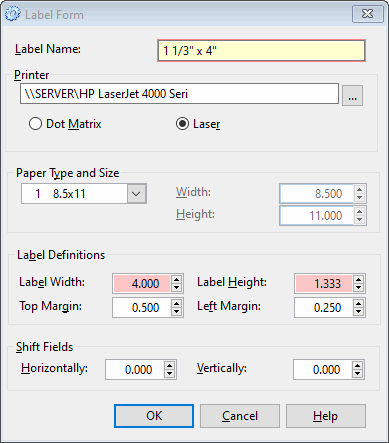Click the Label Name text field

coord(261,51)
